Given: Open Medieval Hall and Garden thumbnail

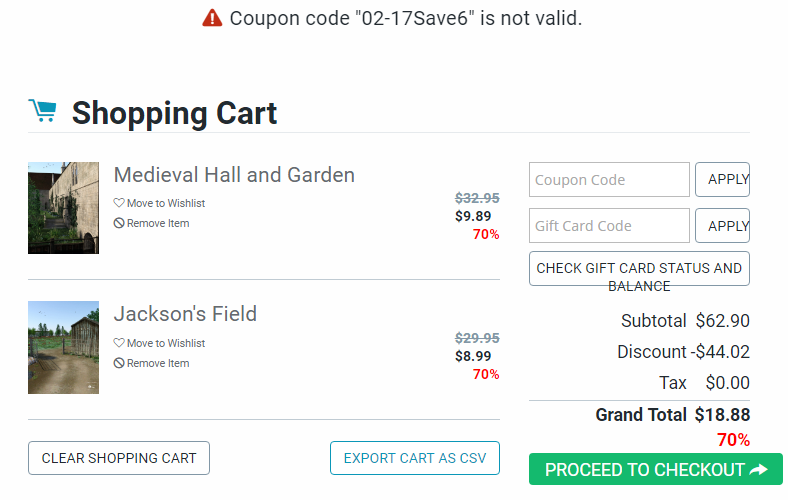Looking at the screenshot, I should pos(63,208).
